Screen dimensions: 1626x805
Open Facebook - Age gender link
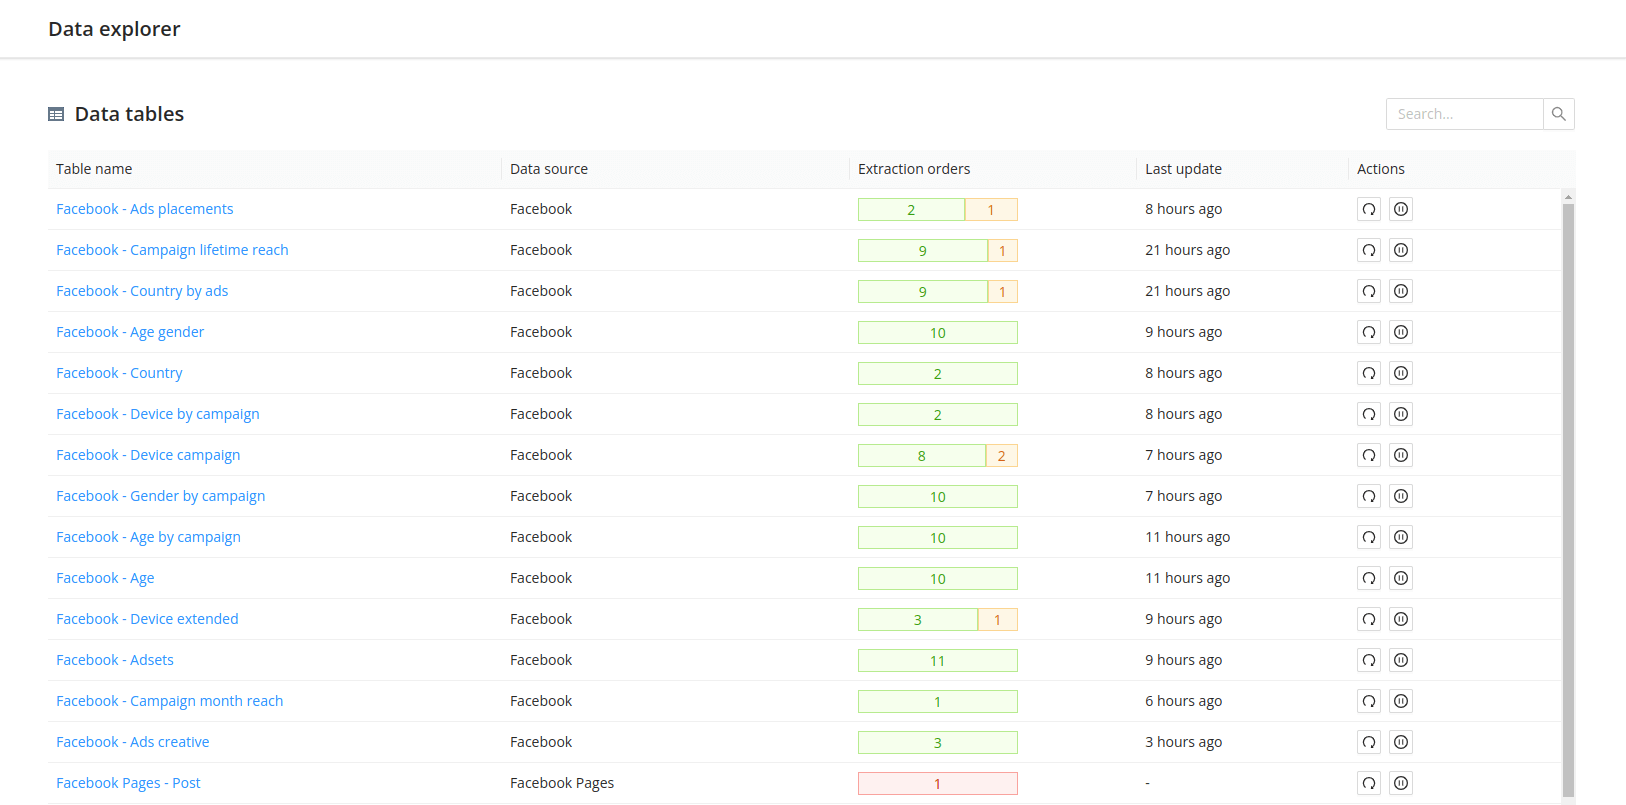(130, 332)
